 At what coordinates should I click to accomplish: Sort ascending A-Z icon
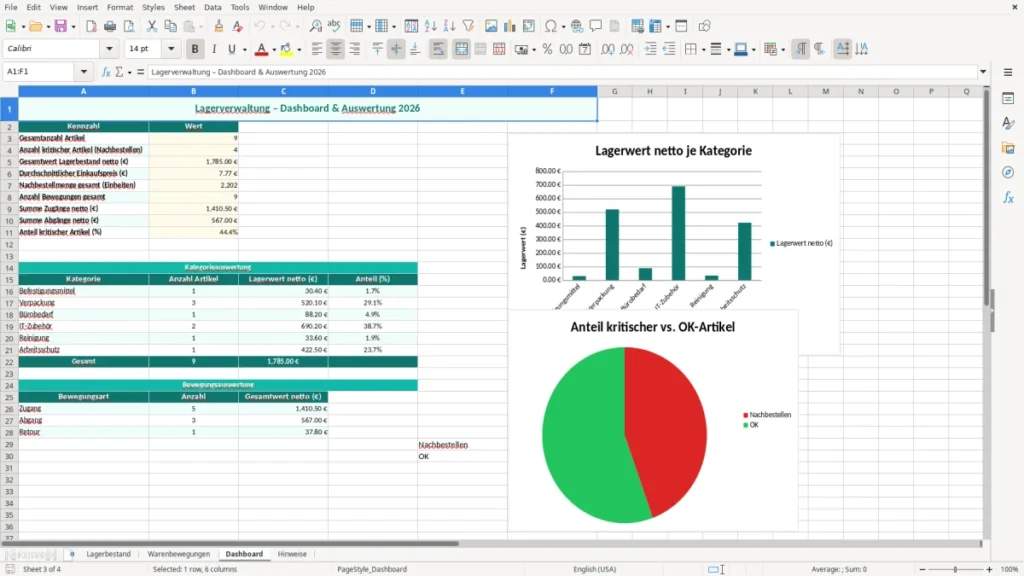click(430, 26)
